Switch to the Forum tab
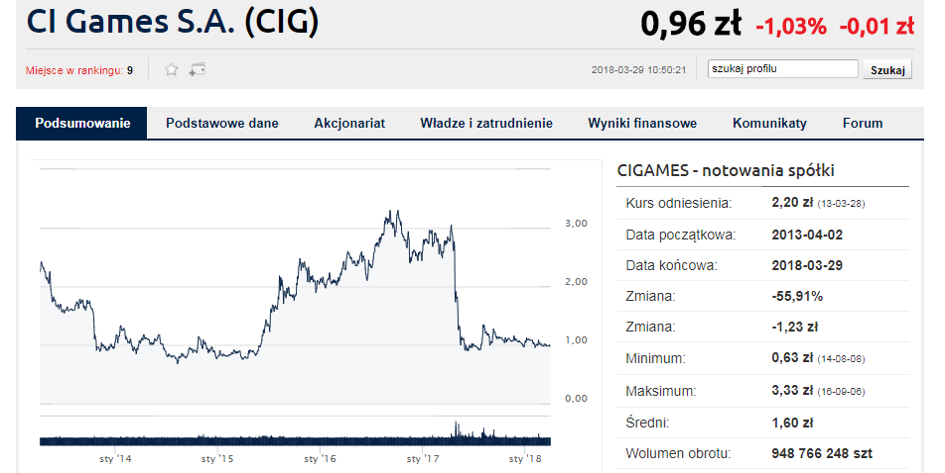 click(x=862, y=124)
